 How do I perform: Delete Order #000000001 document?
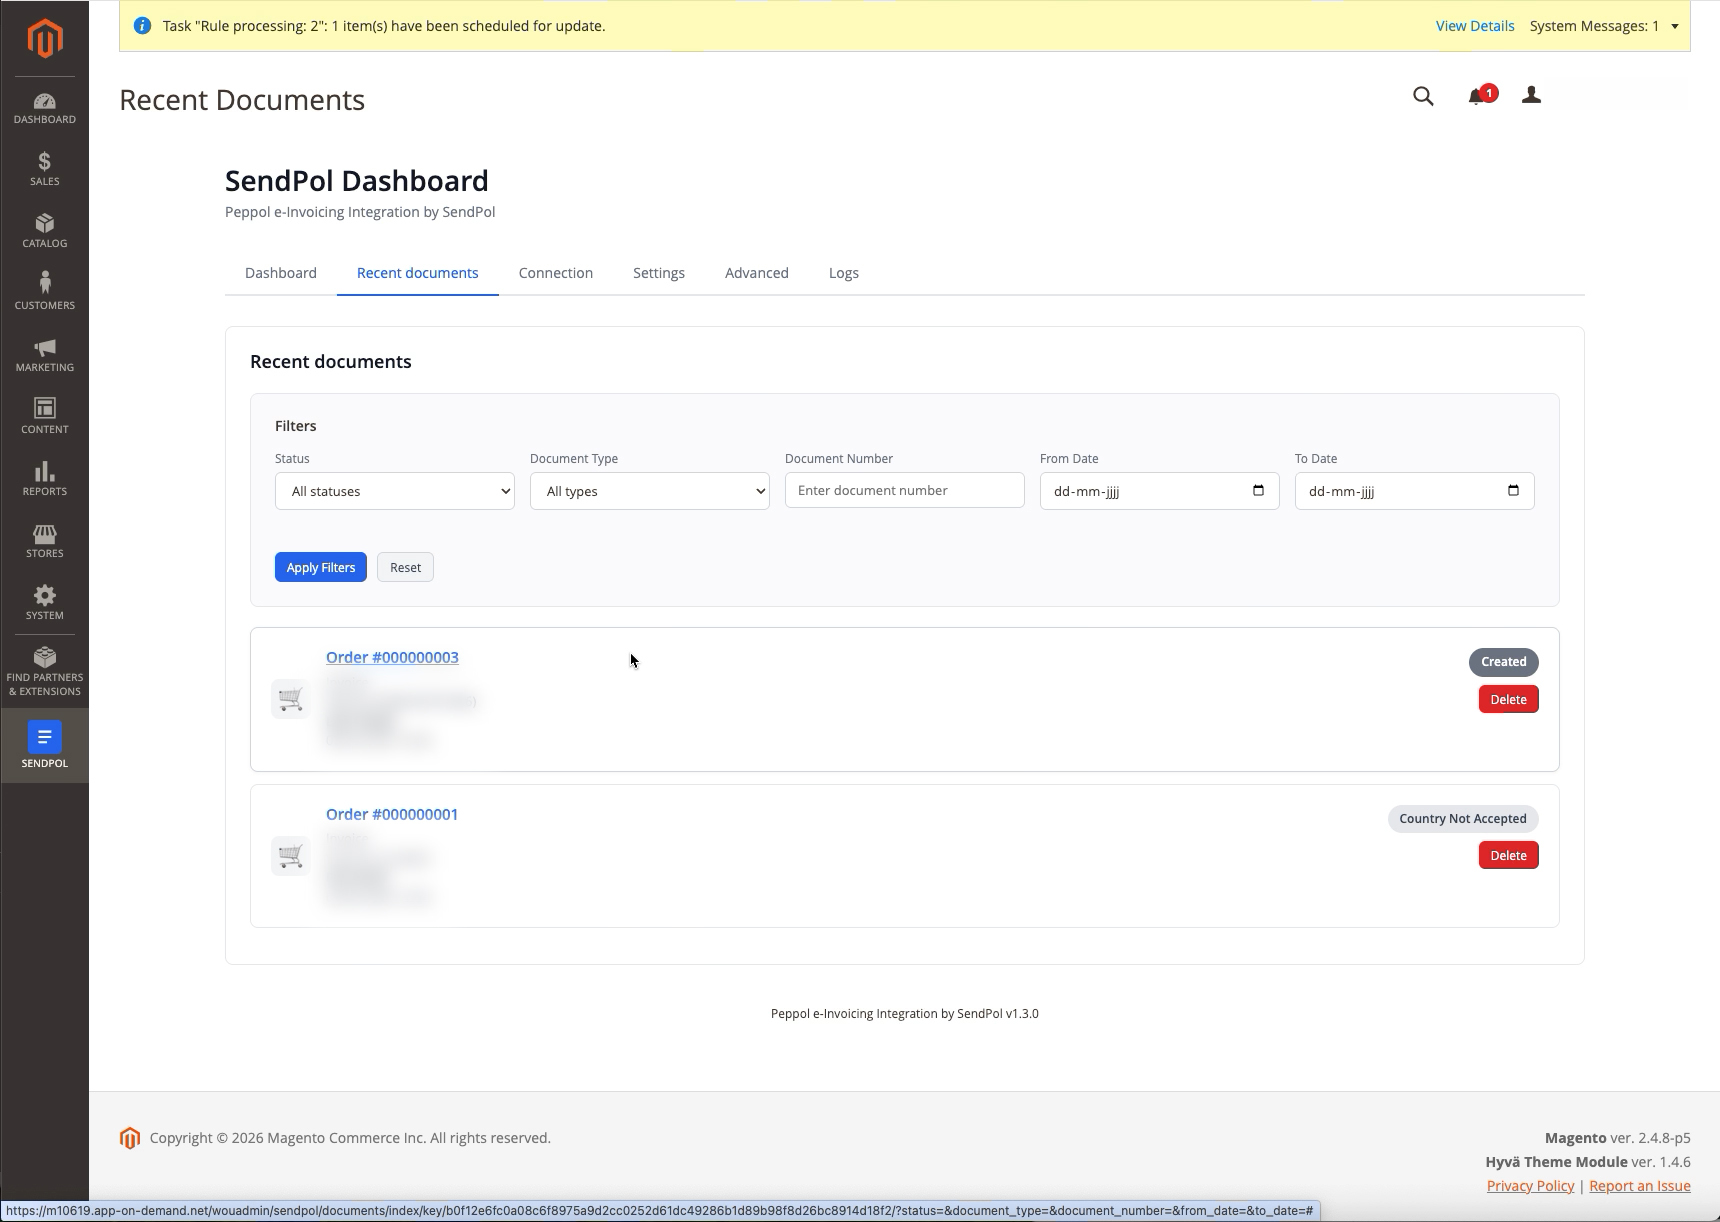pyautogui.click(x=1508, y=855)
